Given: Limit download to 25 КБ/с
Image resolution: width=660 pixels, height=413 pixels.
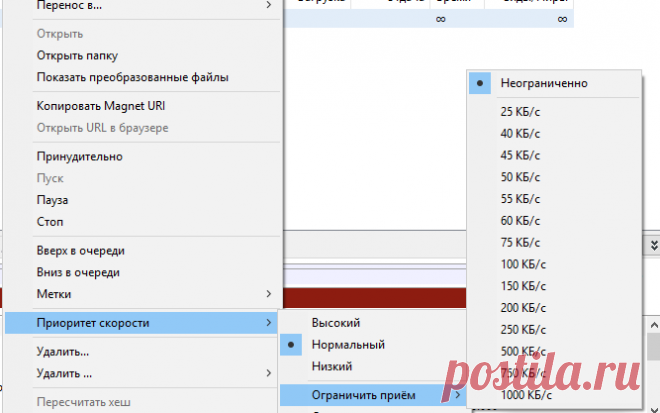Looking at the screenshot, I should [x=554, y=112].
